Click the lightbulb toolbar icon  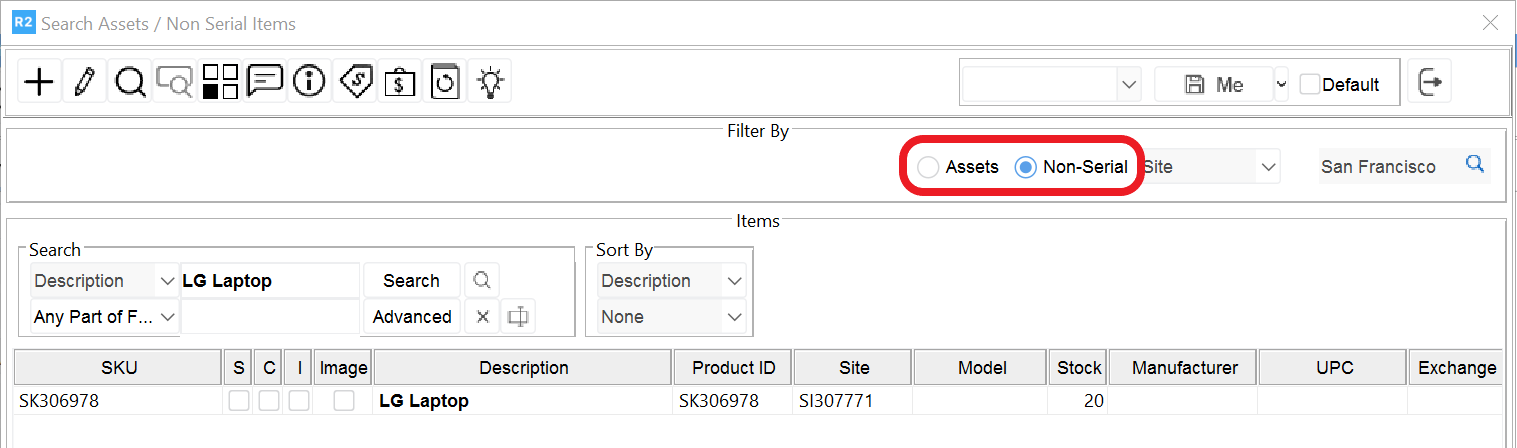(x=490, y=82)
